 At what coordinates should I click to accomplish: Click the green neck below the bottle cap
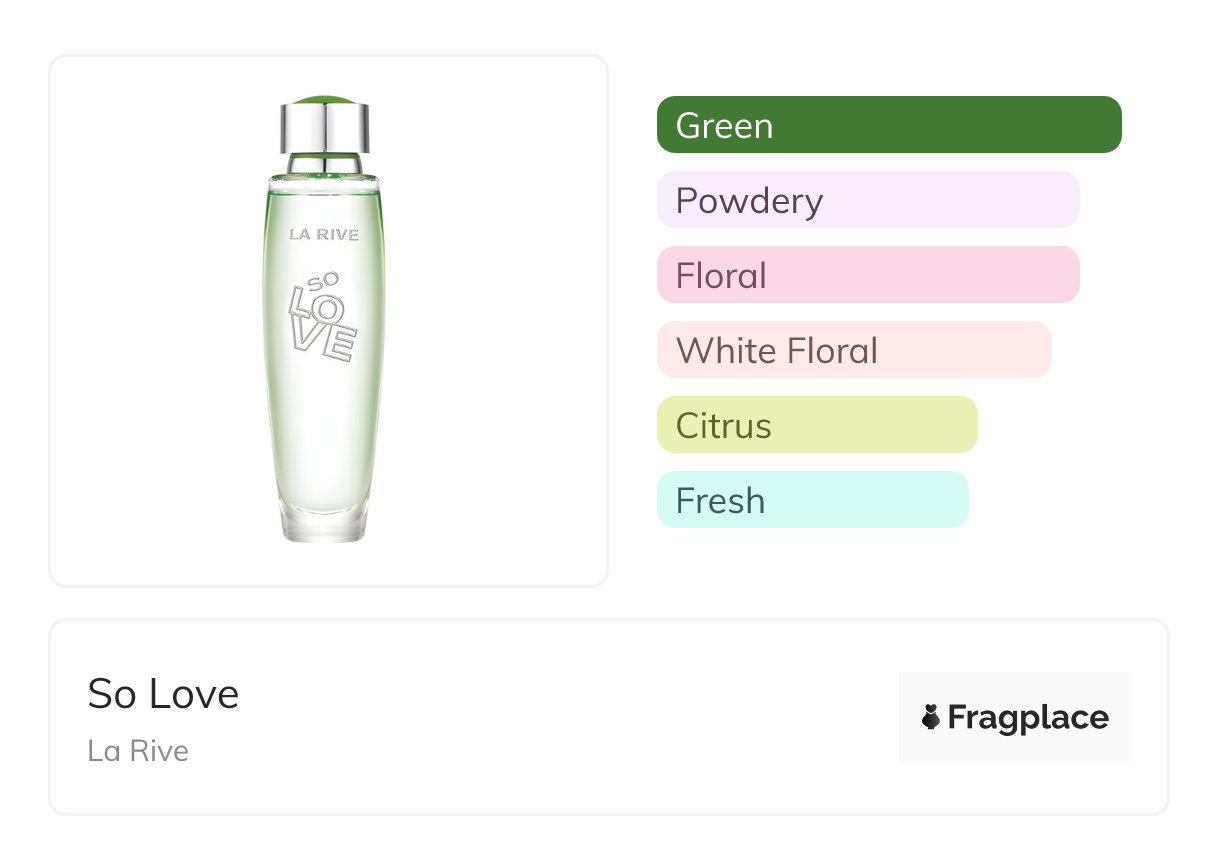pos(325,163)
